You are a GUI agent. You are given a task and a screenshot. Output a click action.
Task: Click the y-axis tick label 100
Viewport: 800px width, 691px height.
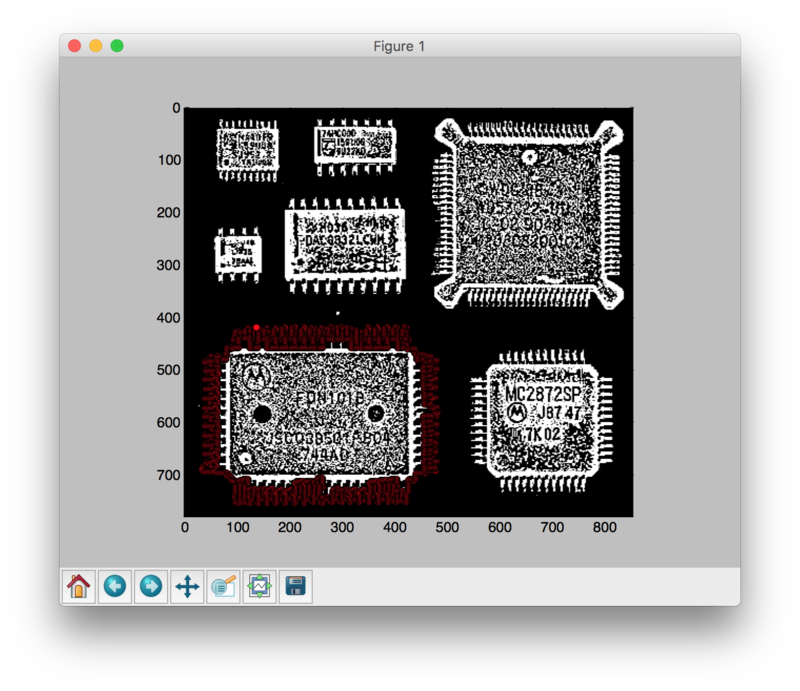(169, 160)
